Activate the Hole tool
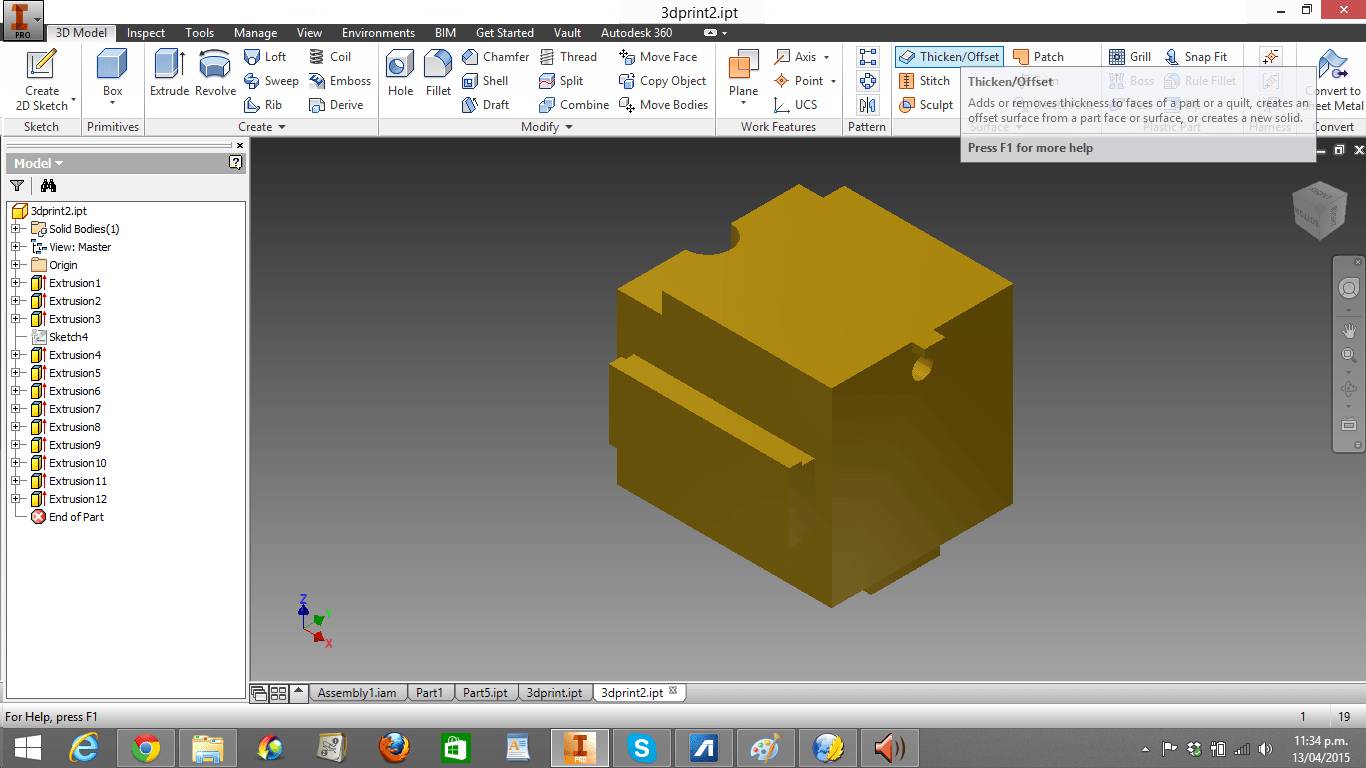Viewport: 1366px width, 768px height. [x=400, y=73]
